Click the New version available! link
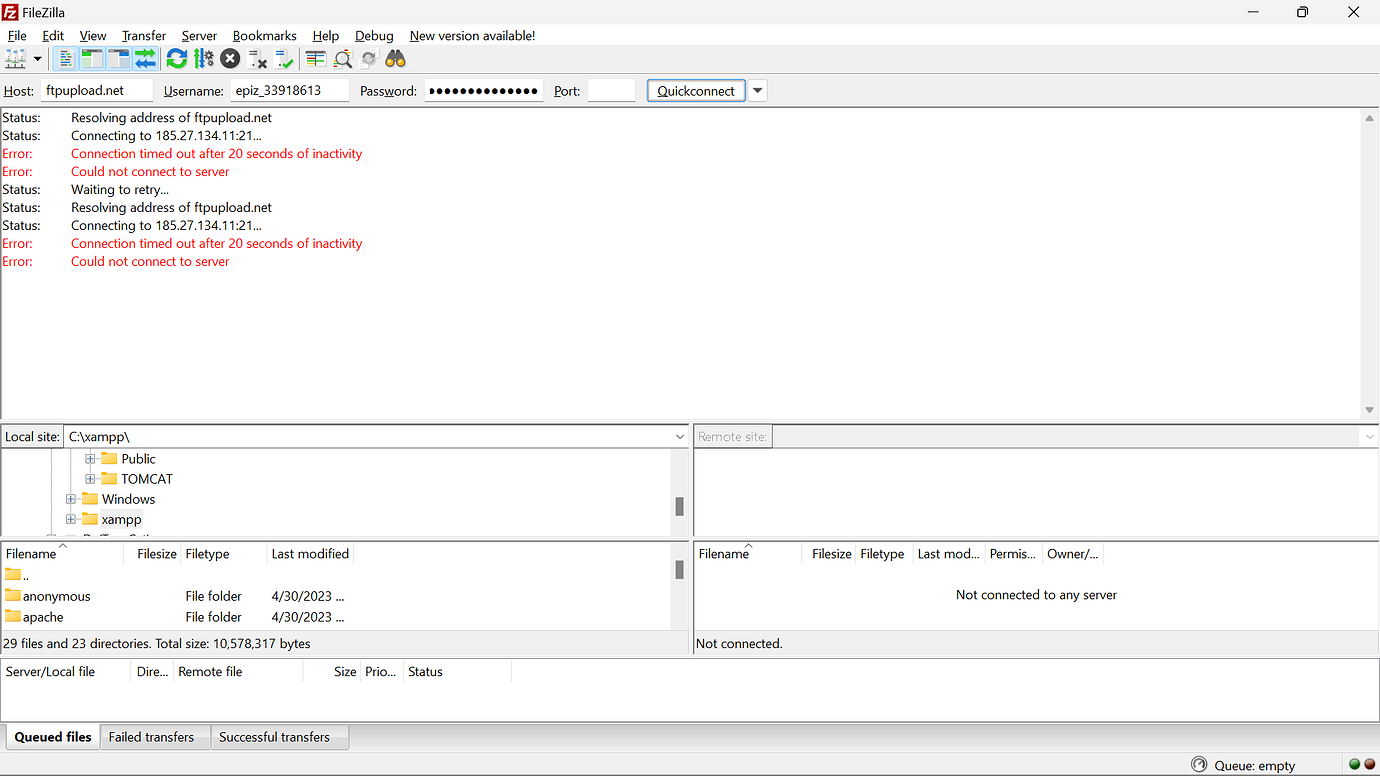The width and height of the screenshot is (1380, 776). 472,35
